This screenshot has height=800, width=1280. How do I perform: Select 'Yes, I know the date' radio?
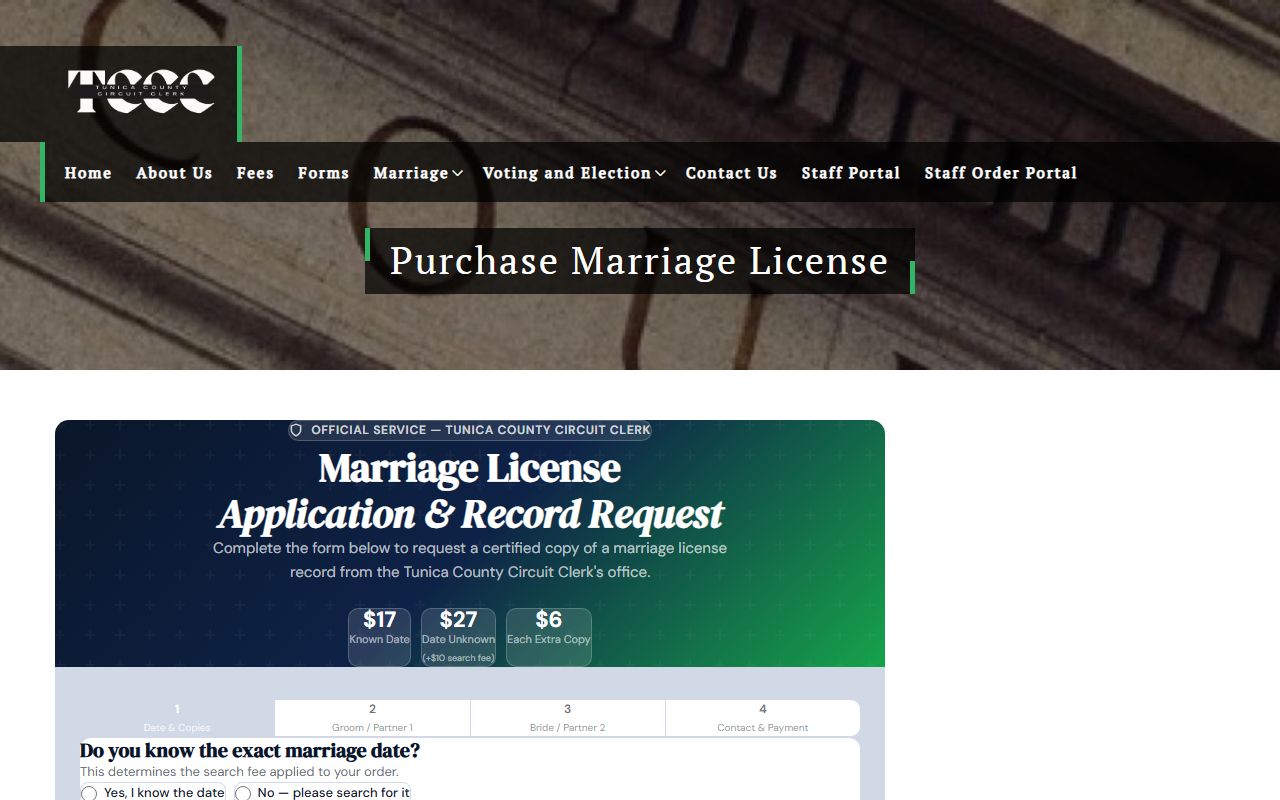89,793
